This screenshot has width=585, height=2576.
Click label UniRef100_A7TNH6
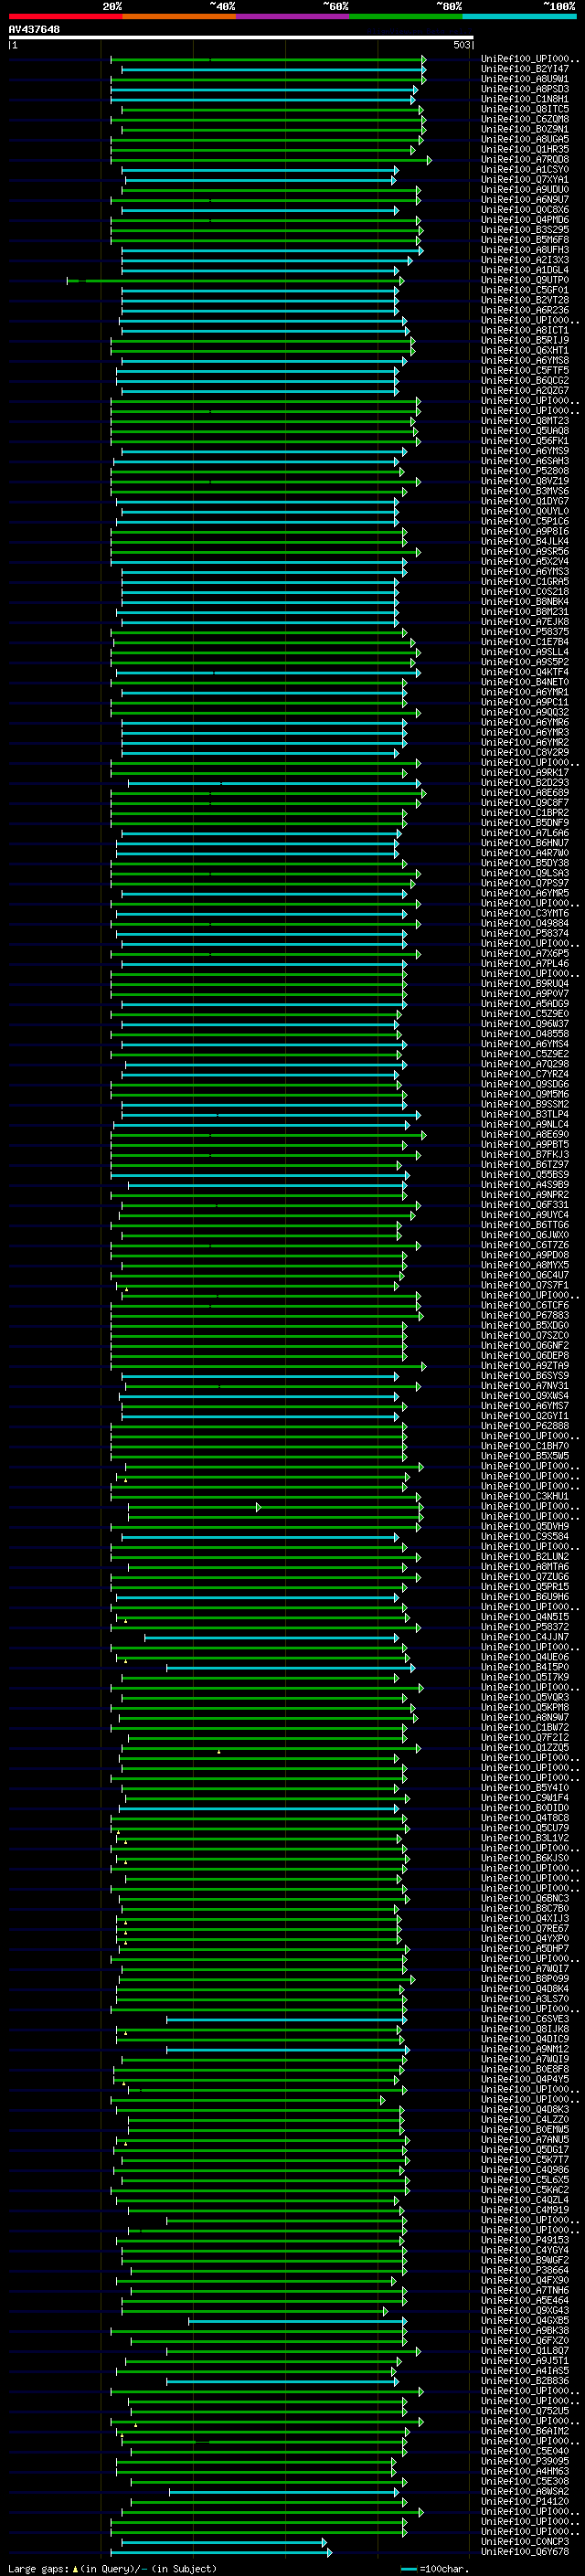(x=524, y=2290)
